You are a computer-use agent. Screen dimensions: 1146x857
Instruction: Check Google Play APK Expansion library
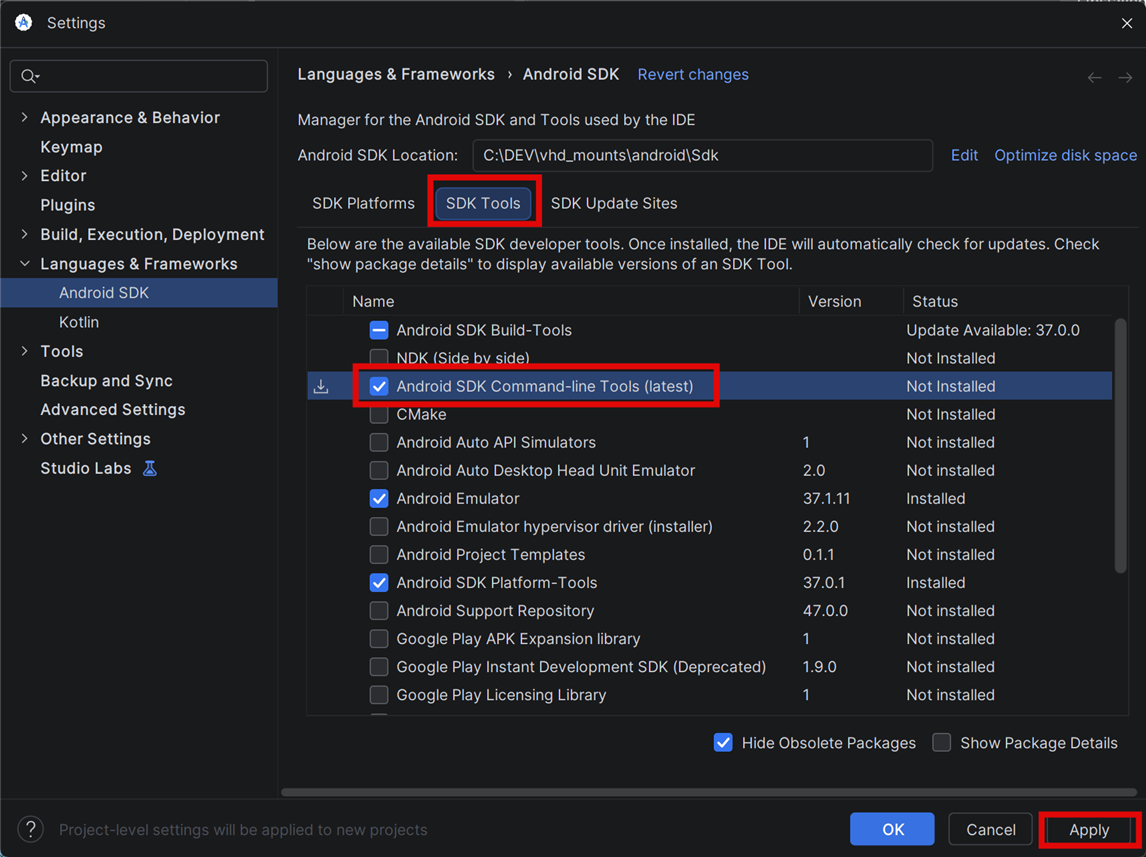(379, 639)
